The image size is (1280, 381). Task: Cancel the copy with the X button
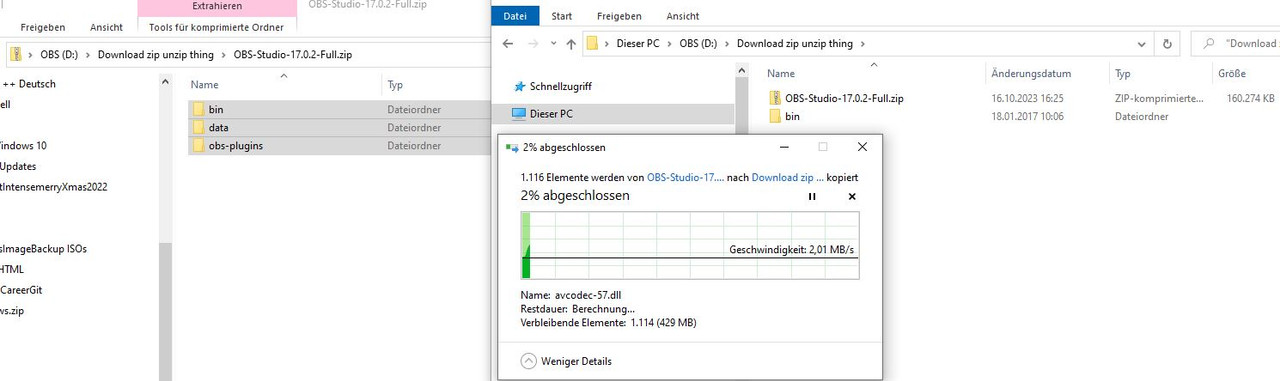[852, 196]
